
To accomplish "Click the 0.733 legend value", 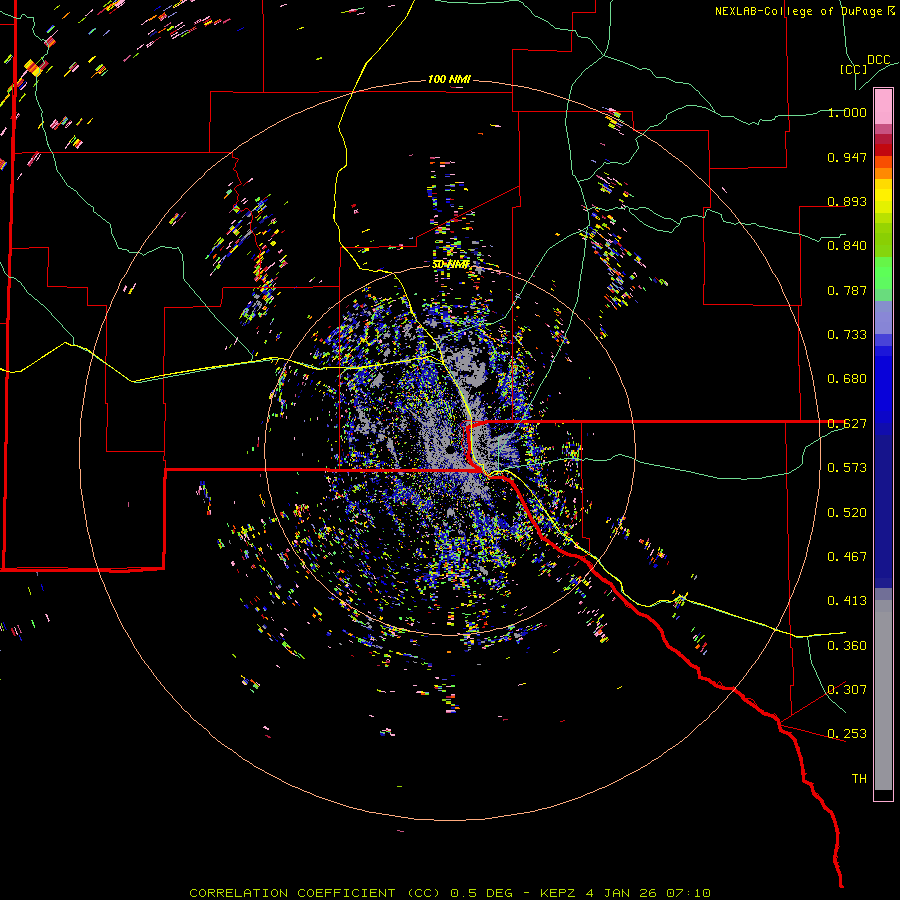I will point(847,335).
